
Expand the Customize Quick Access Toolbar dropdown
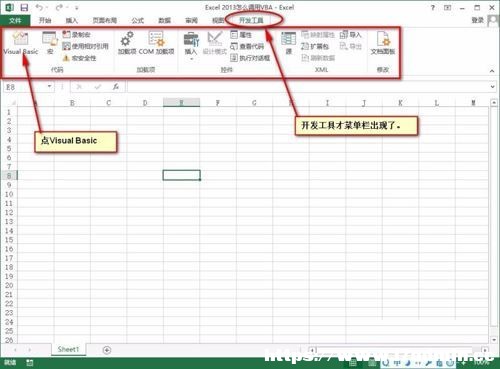tap(77, 8)
